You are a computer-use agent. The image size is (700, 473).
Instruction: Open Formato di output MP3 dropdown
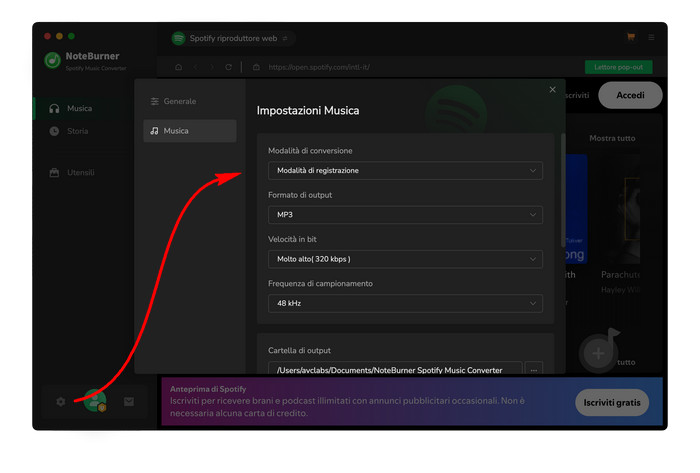[x=405, y=215]
